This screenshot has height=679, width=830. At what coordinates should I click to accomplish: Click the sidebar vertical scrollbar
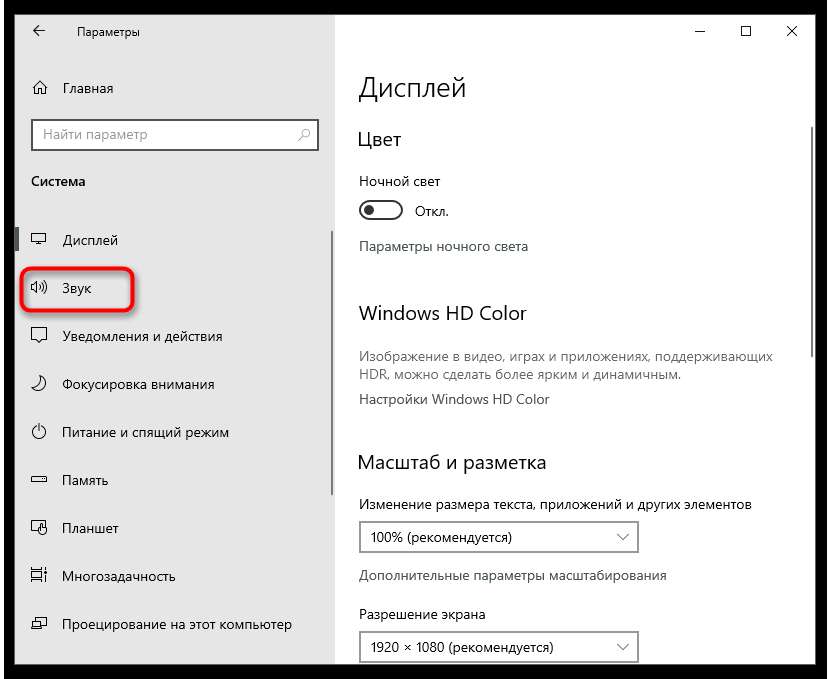[332, 363]
